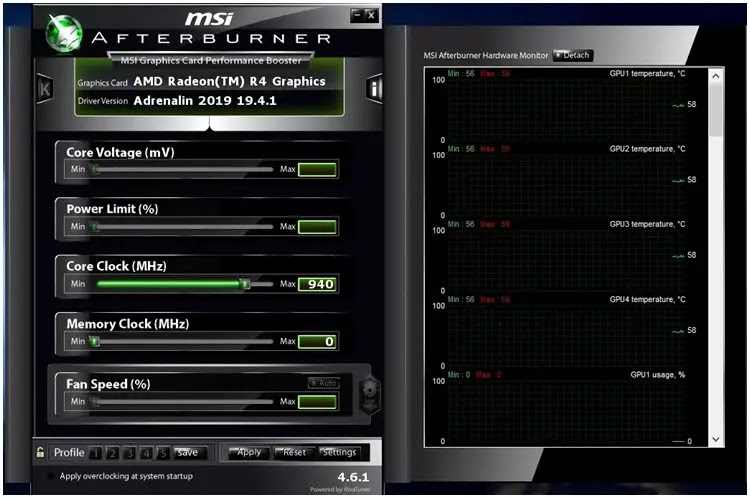Click the GPU1 usage graph label
Image resolution: width=750 pixels, height=498 pixels.
(658, 375)
